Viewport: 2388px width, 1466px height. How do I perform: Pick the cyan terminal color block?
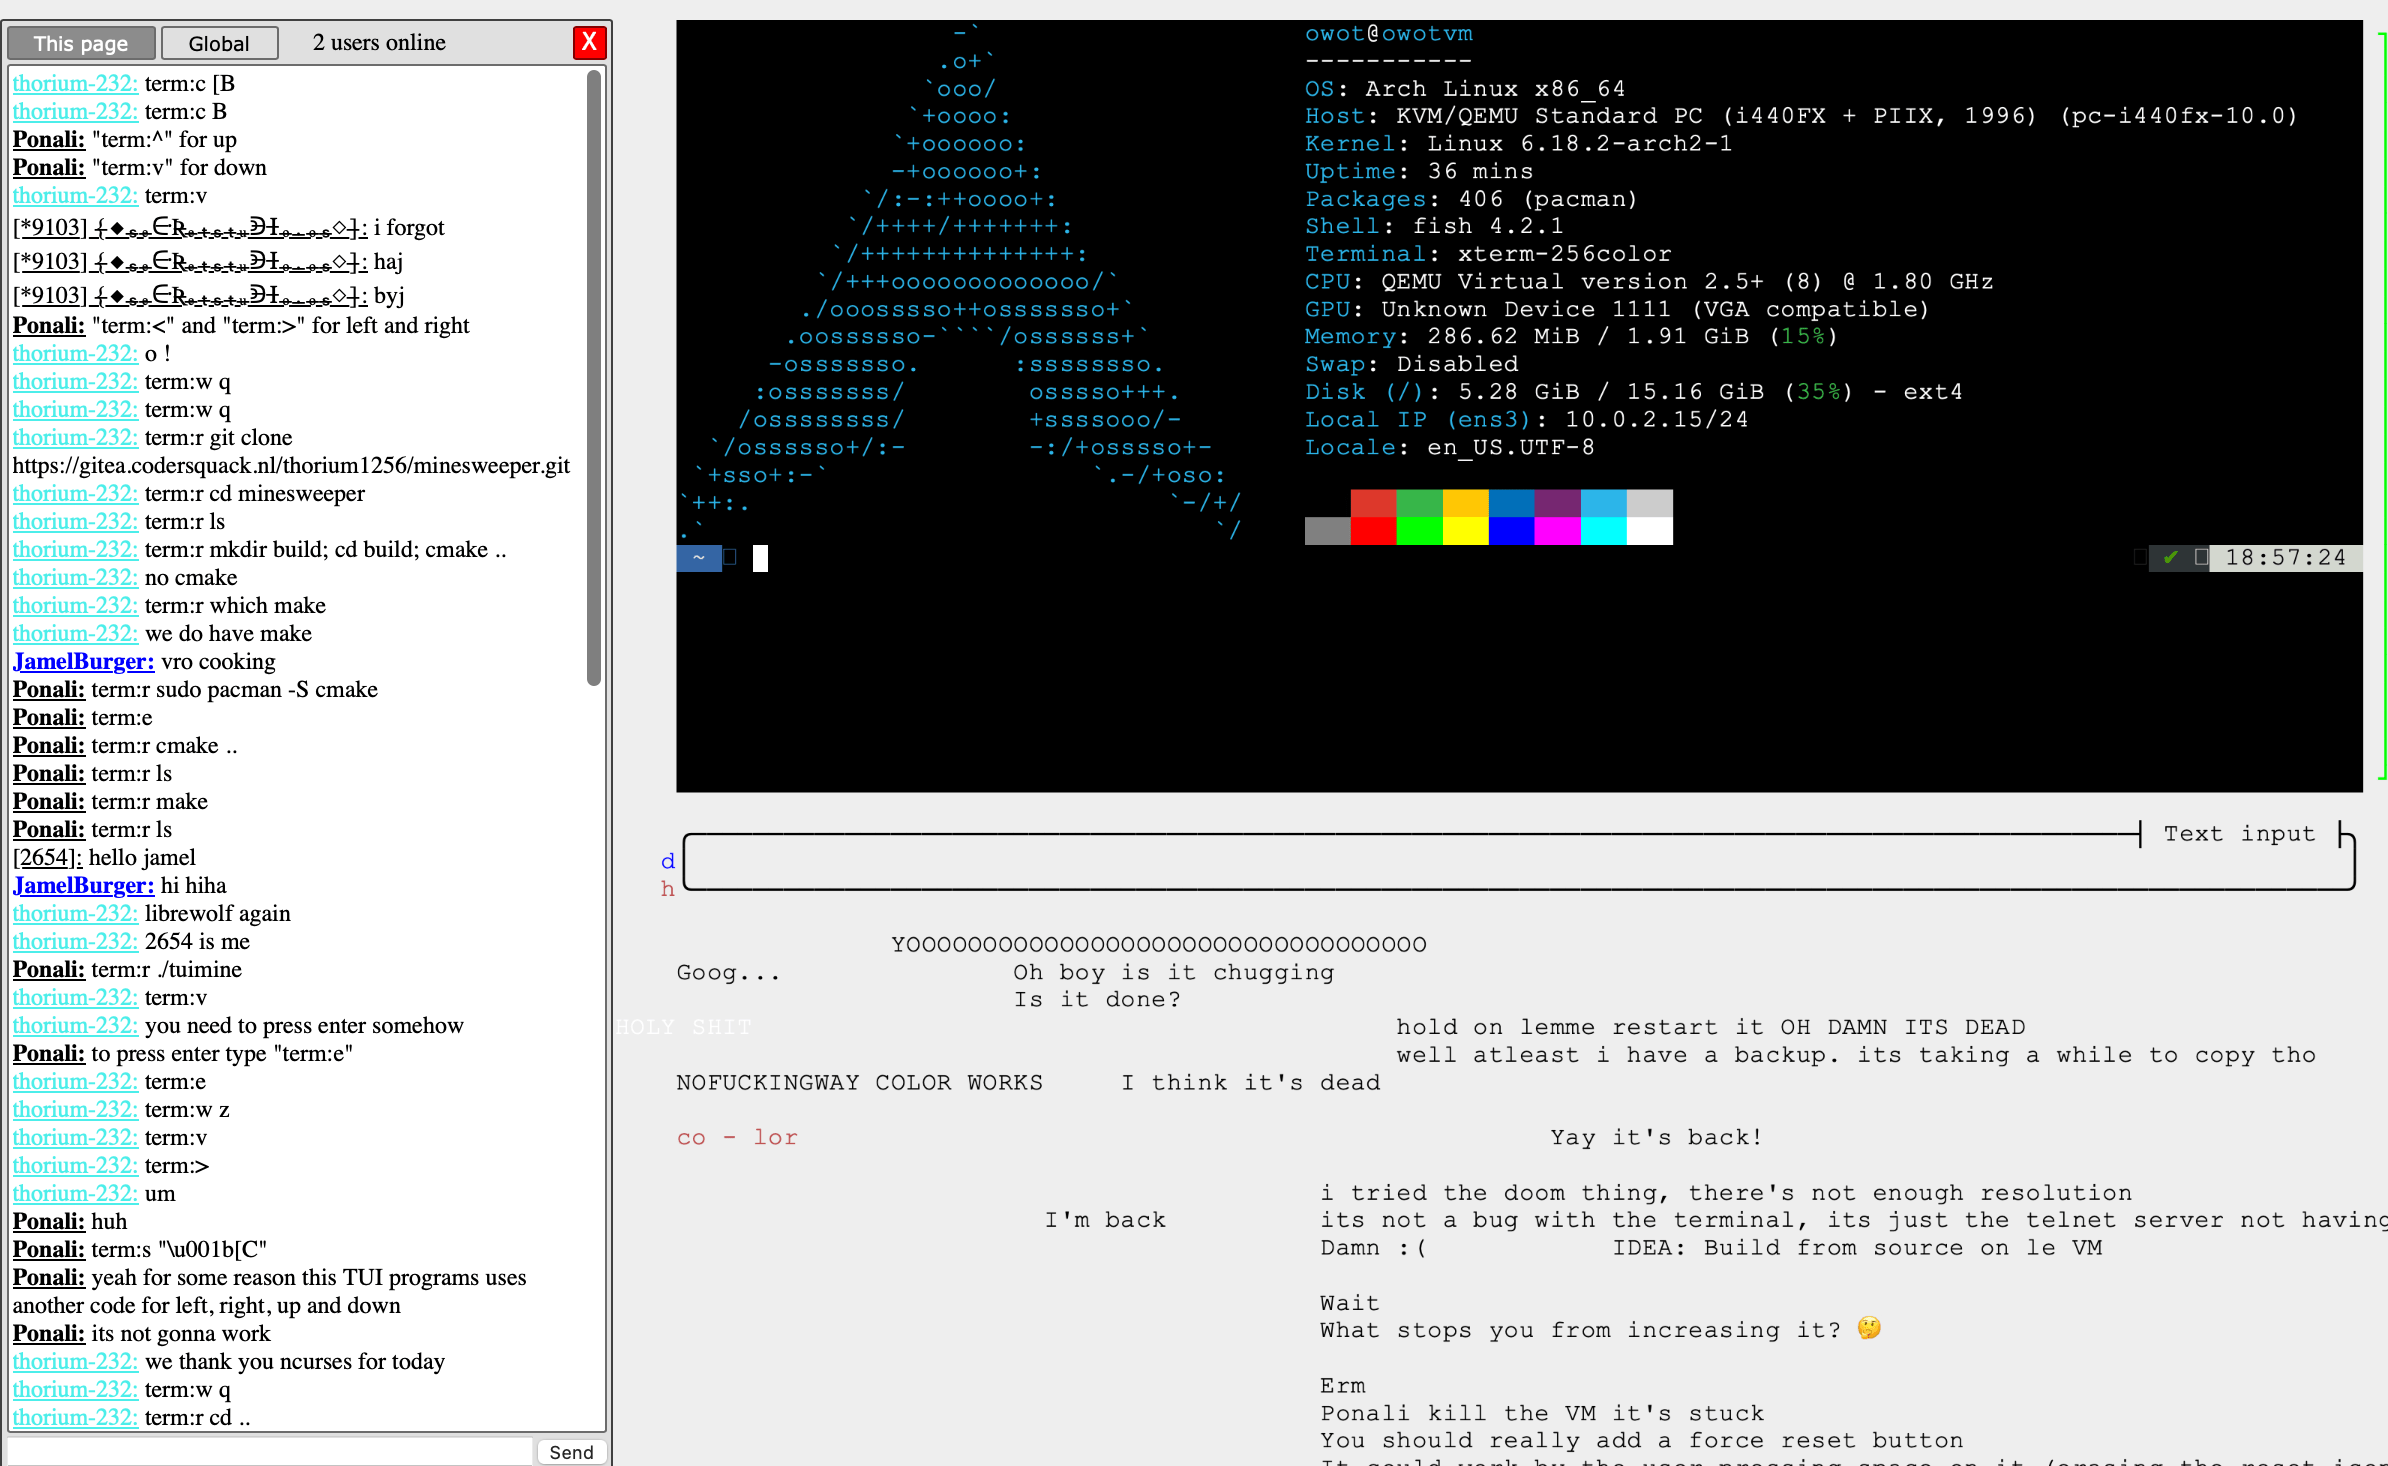(1603, 531)
